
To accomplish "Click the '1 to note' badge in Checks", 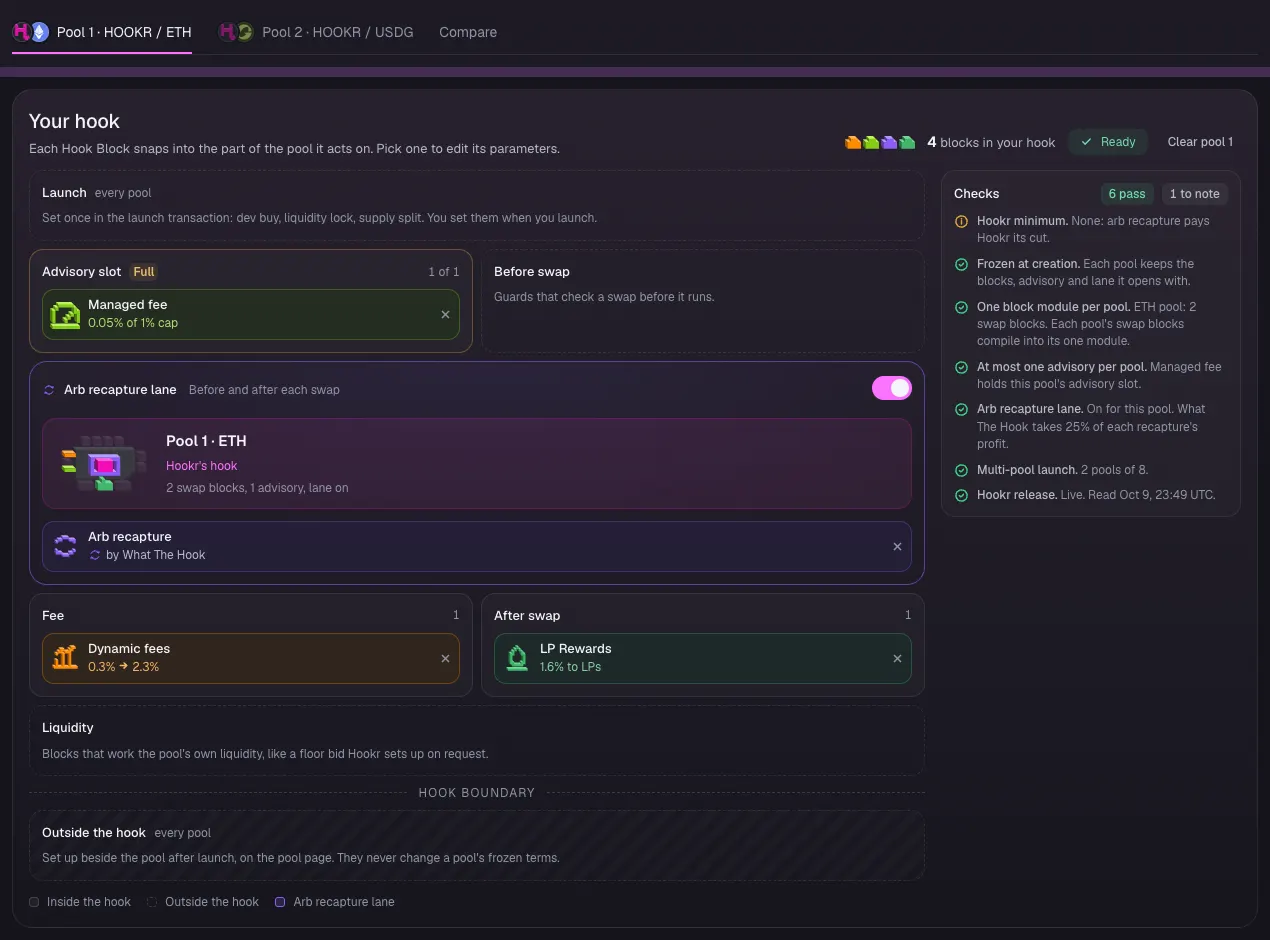I will pos(1195,194).
